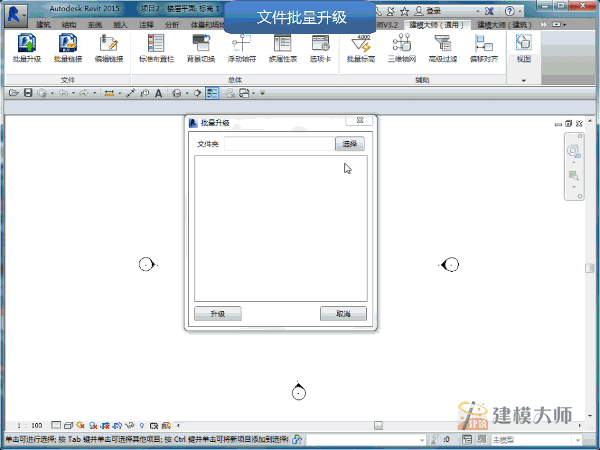Click the 三维轴网 ribbon icon
The image size is (600, 450).
click(401, 48)
